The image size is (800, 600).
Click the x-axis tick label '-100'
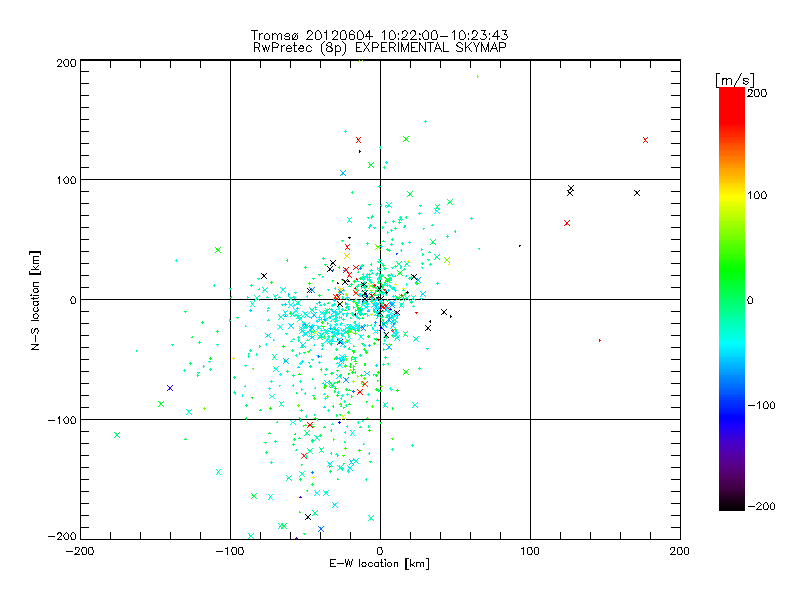coord(230,551)
